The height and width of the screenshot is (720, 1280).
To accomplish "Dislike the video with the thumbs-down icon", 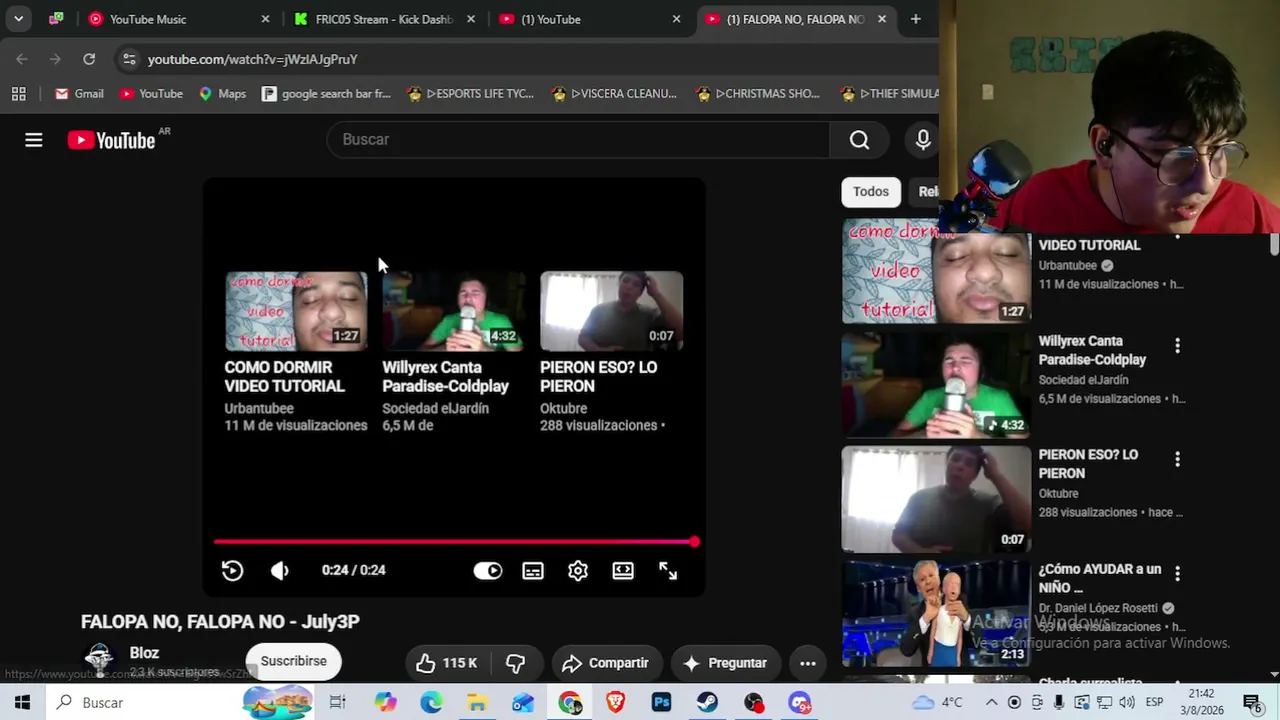I will pyautogui.click(x=516, y=663).
